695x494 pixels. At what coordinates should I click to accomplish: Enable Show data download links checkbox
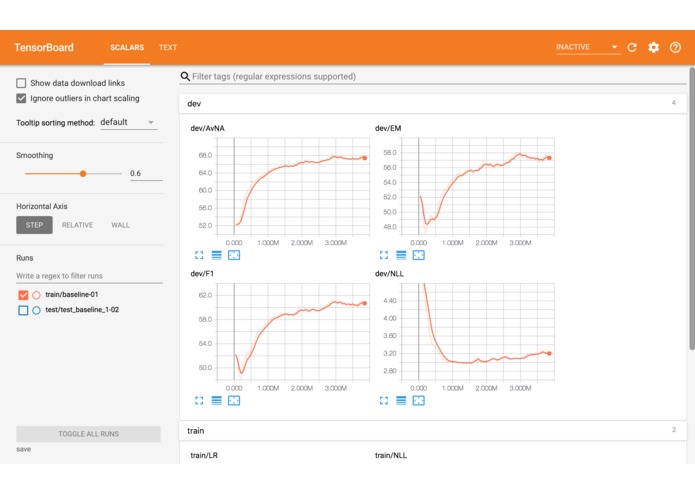coord(21,83)
